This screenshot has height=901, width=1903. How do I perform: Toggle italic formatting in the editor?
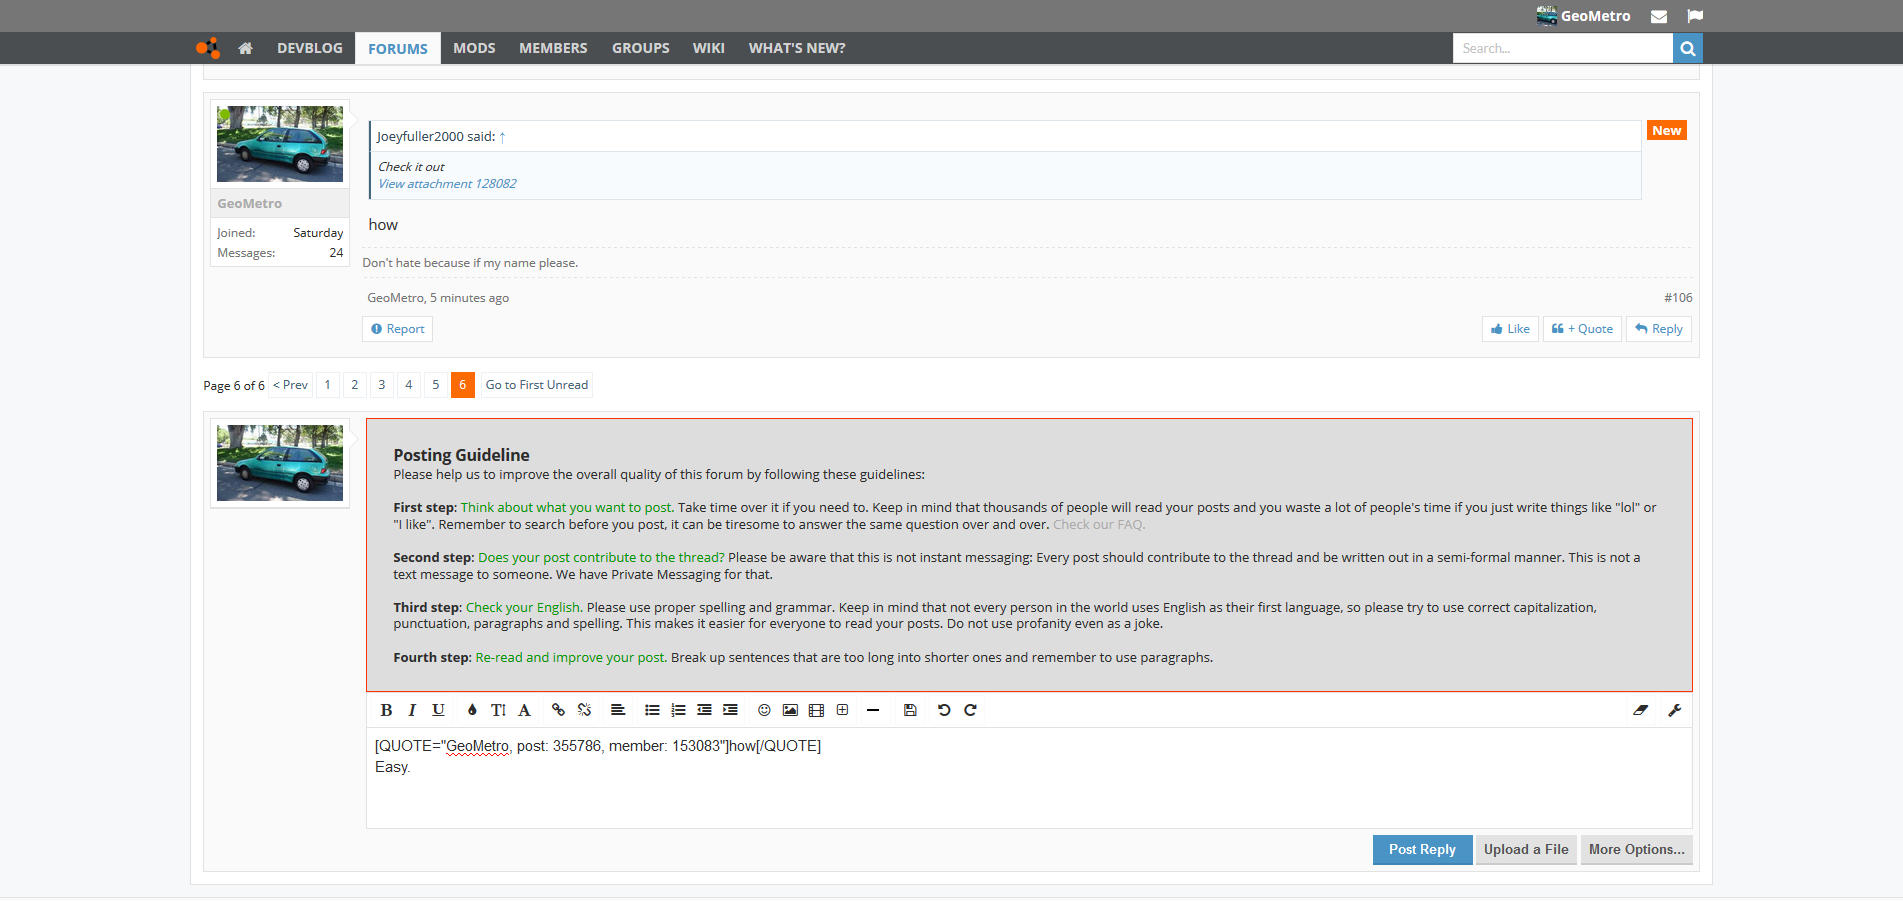pos(412,710)
